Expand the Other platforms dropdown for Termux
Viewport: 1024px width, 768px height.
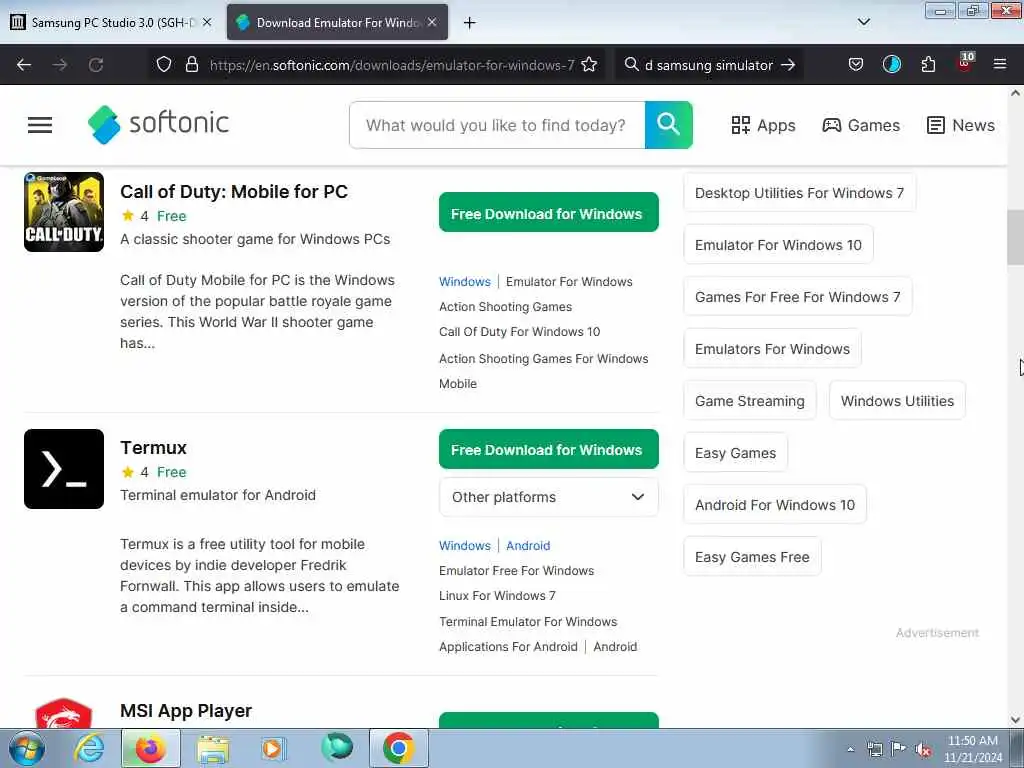pos(549,497)
